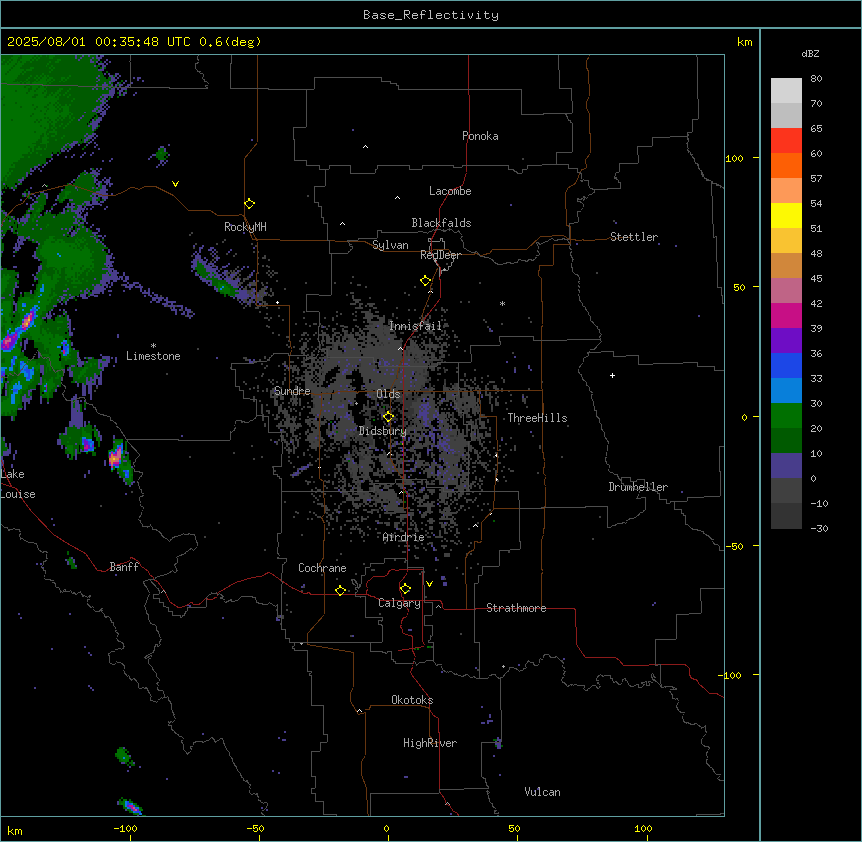862x842 pixels.
Task: Pick the red 60-65 dBZ legend color
Action: pos(786,141)
